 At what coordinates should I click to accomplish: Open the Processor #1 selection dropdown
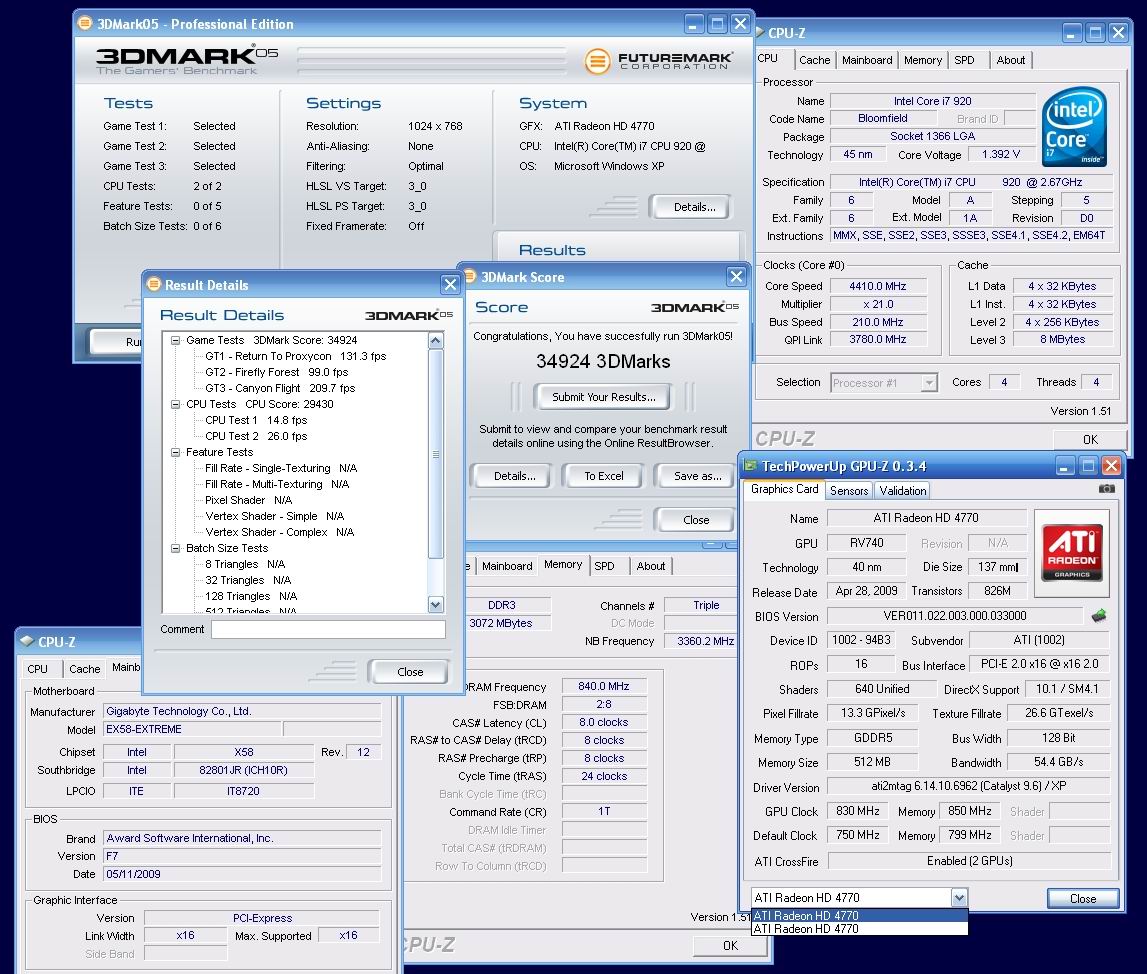(x=929, y=382)
